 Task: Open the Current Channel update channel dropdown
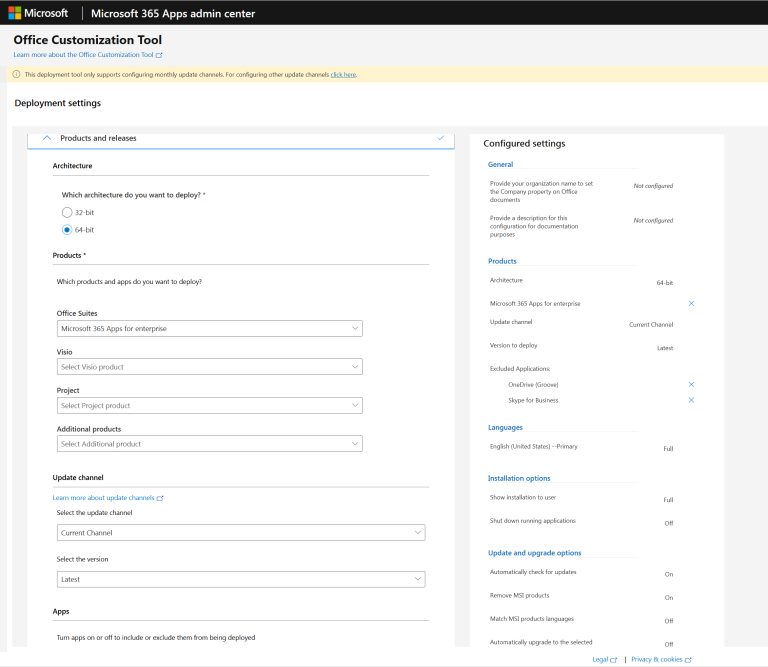[241, 533]
